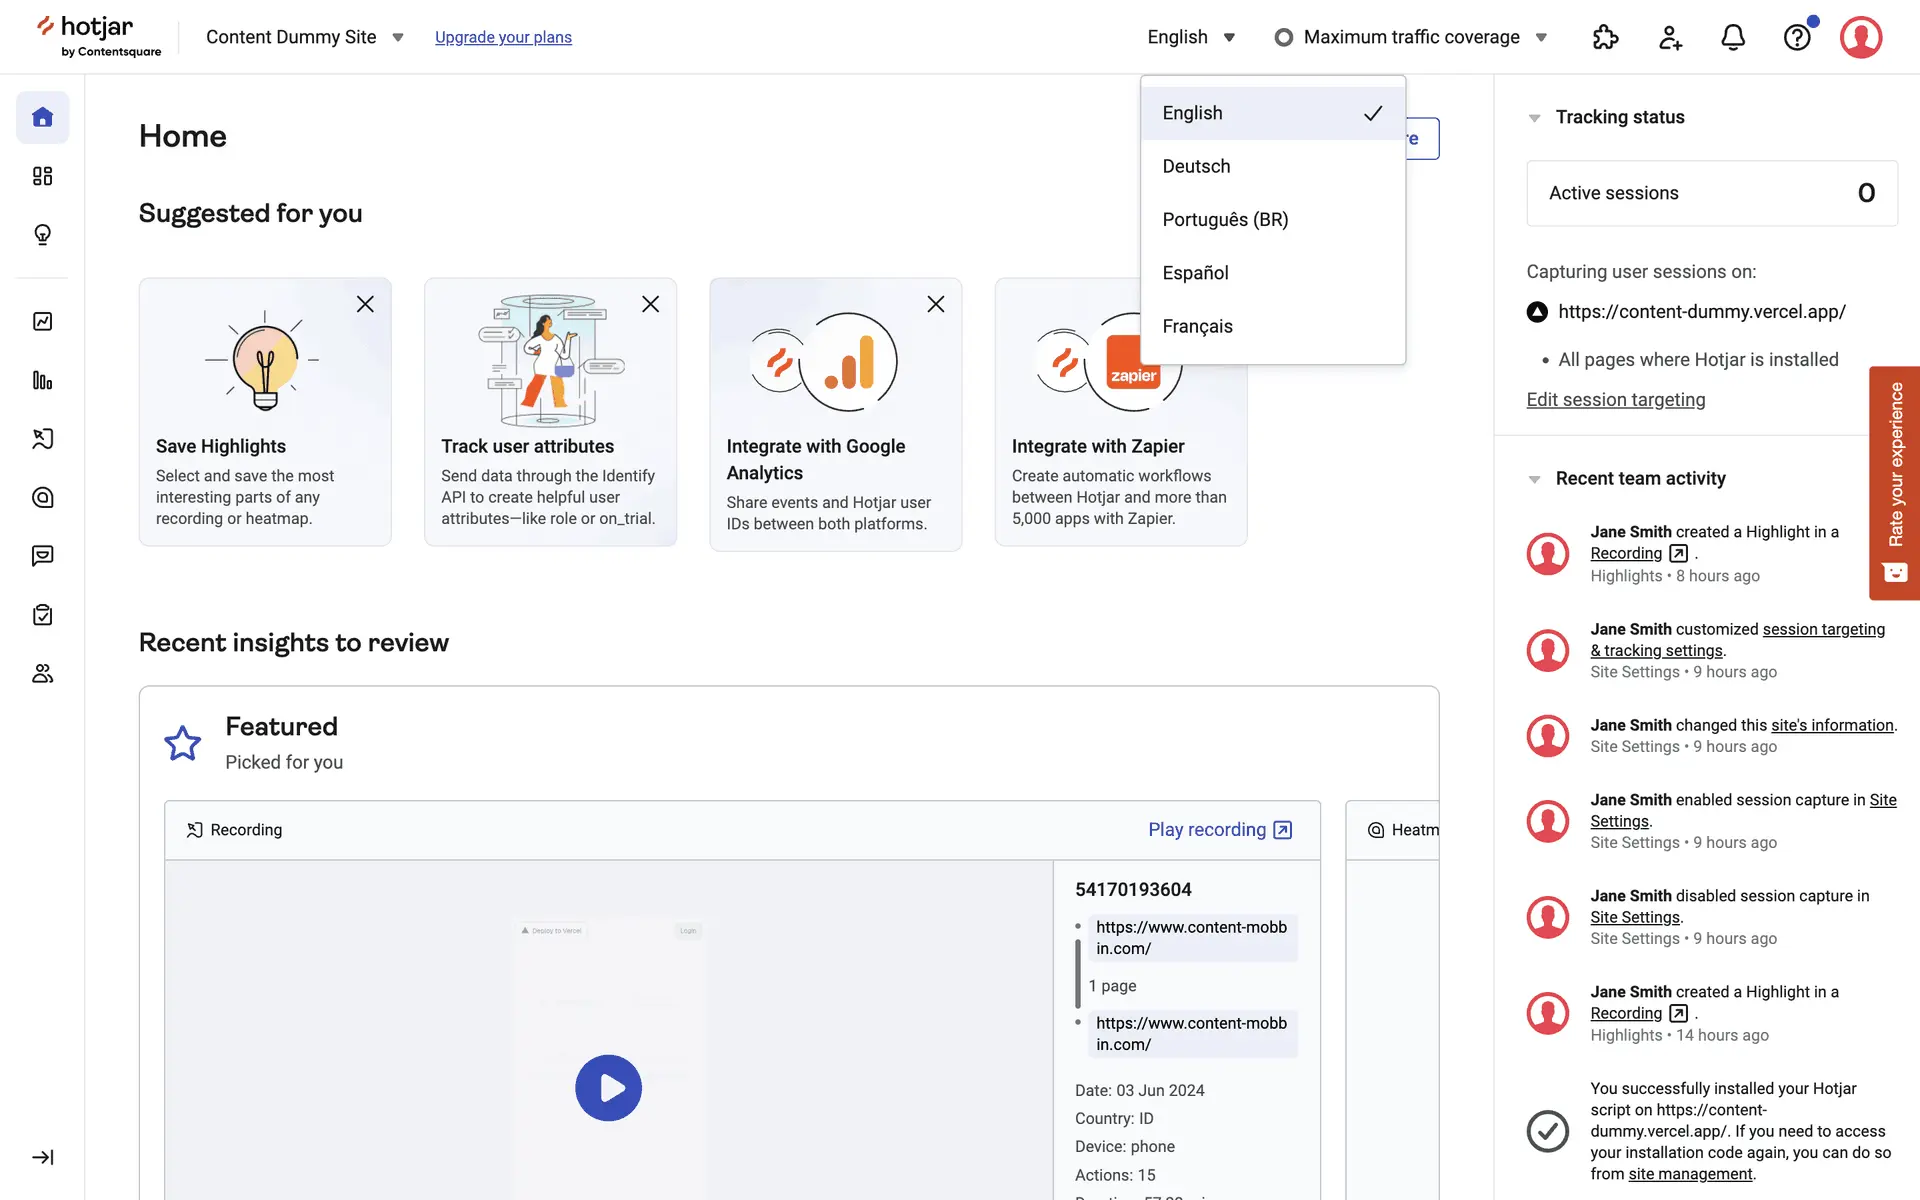This screenshot has width=1920, height=1200.
Task: Click the notifications bell icon
Action: point(1732,37)
